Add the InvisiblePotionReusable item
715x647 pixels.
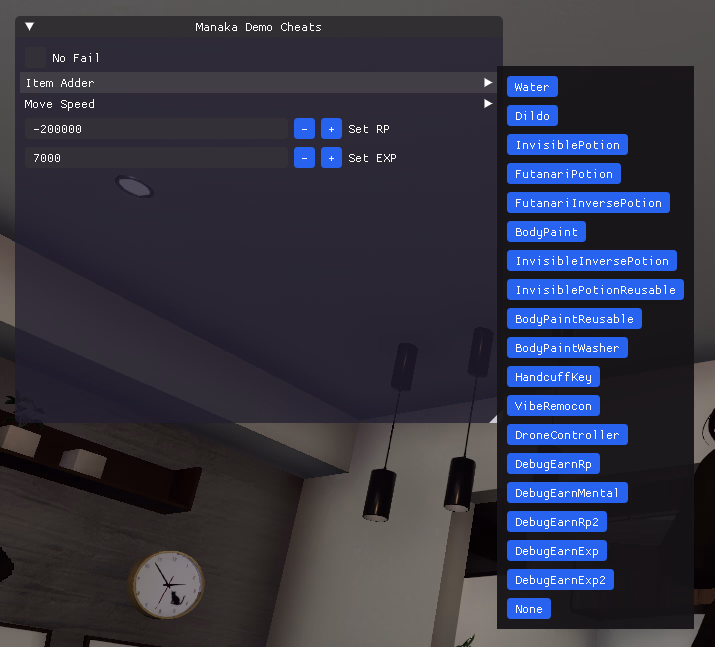[x=596, y=290]
